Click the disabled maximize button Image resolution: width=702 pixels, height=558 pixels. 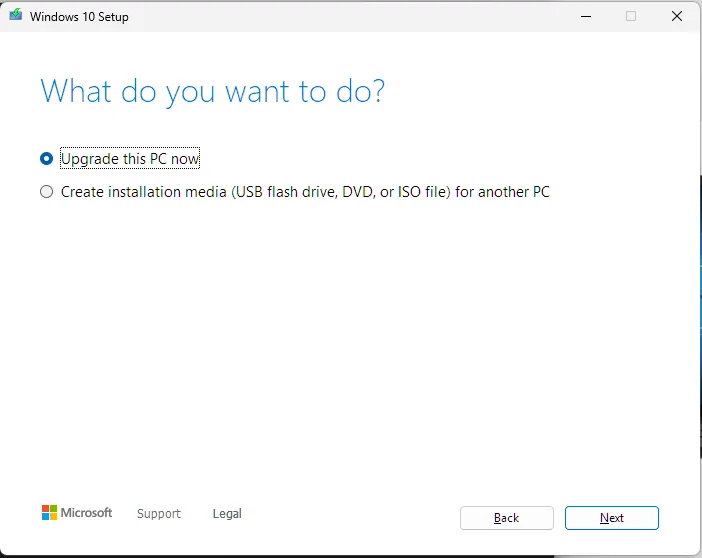coord(631,17)
